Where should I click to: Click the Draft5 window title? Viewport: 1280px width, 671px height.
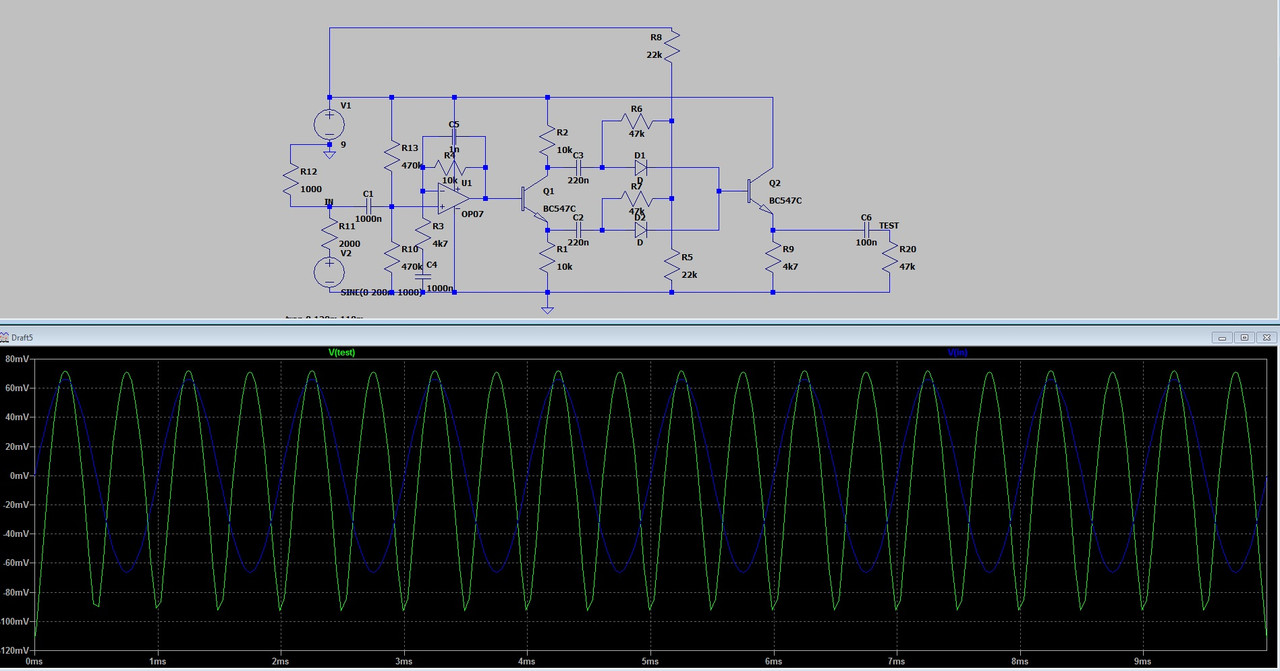[21, 338]
